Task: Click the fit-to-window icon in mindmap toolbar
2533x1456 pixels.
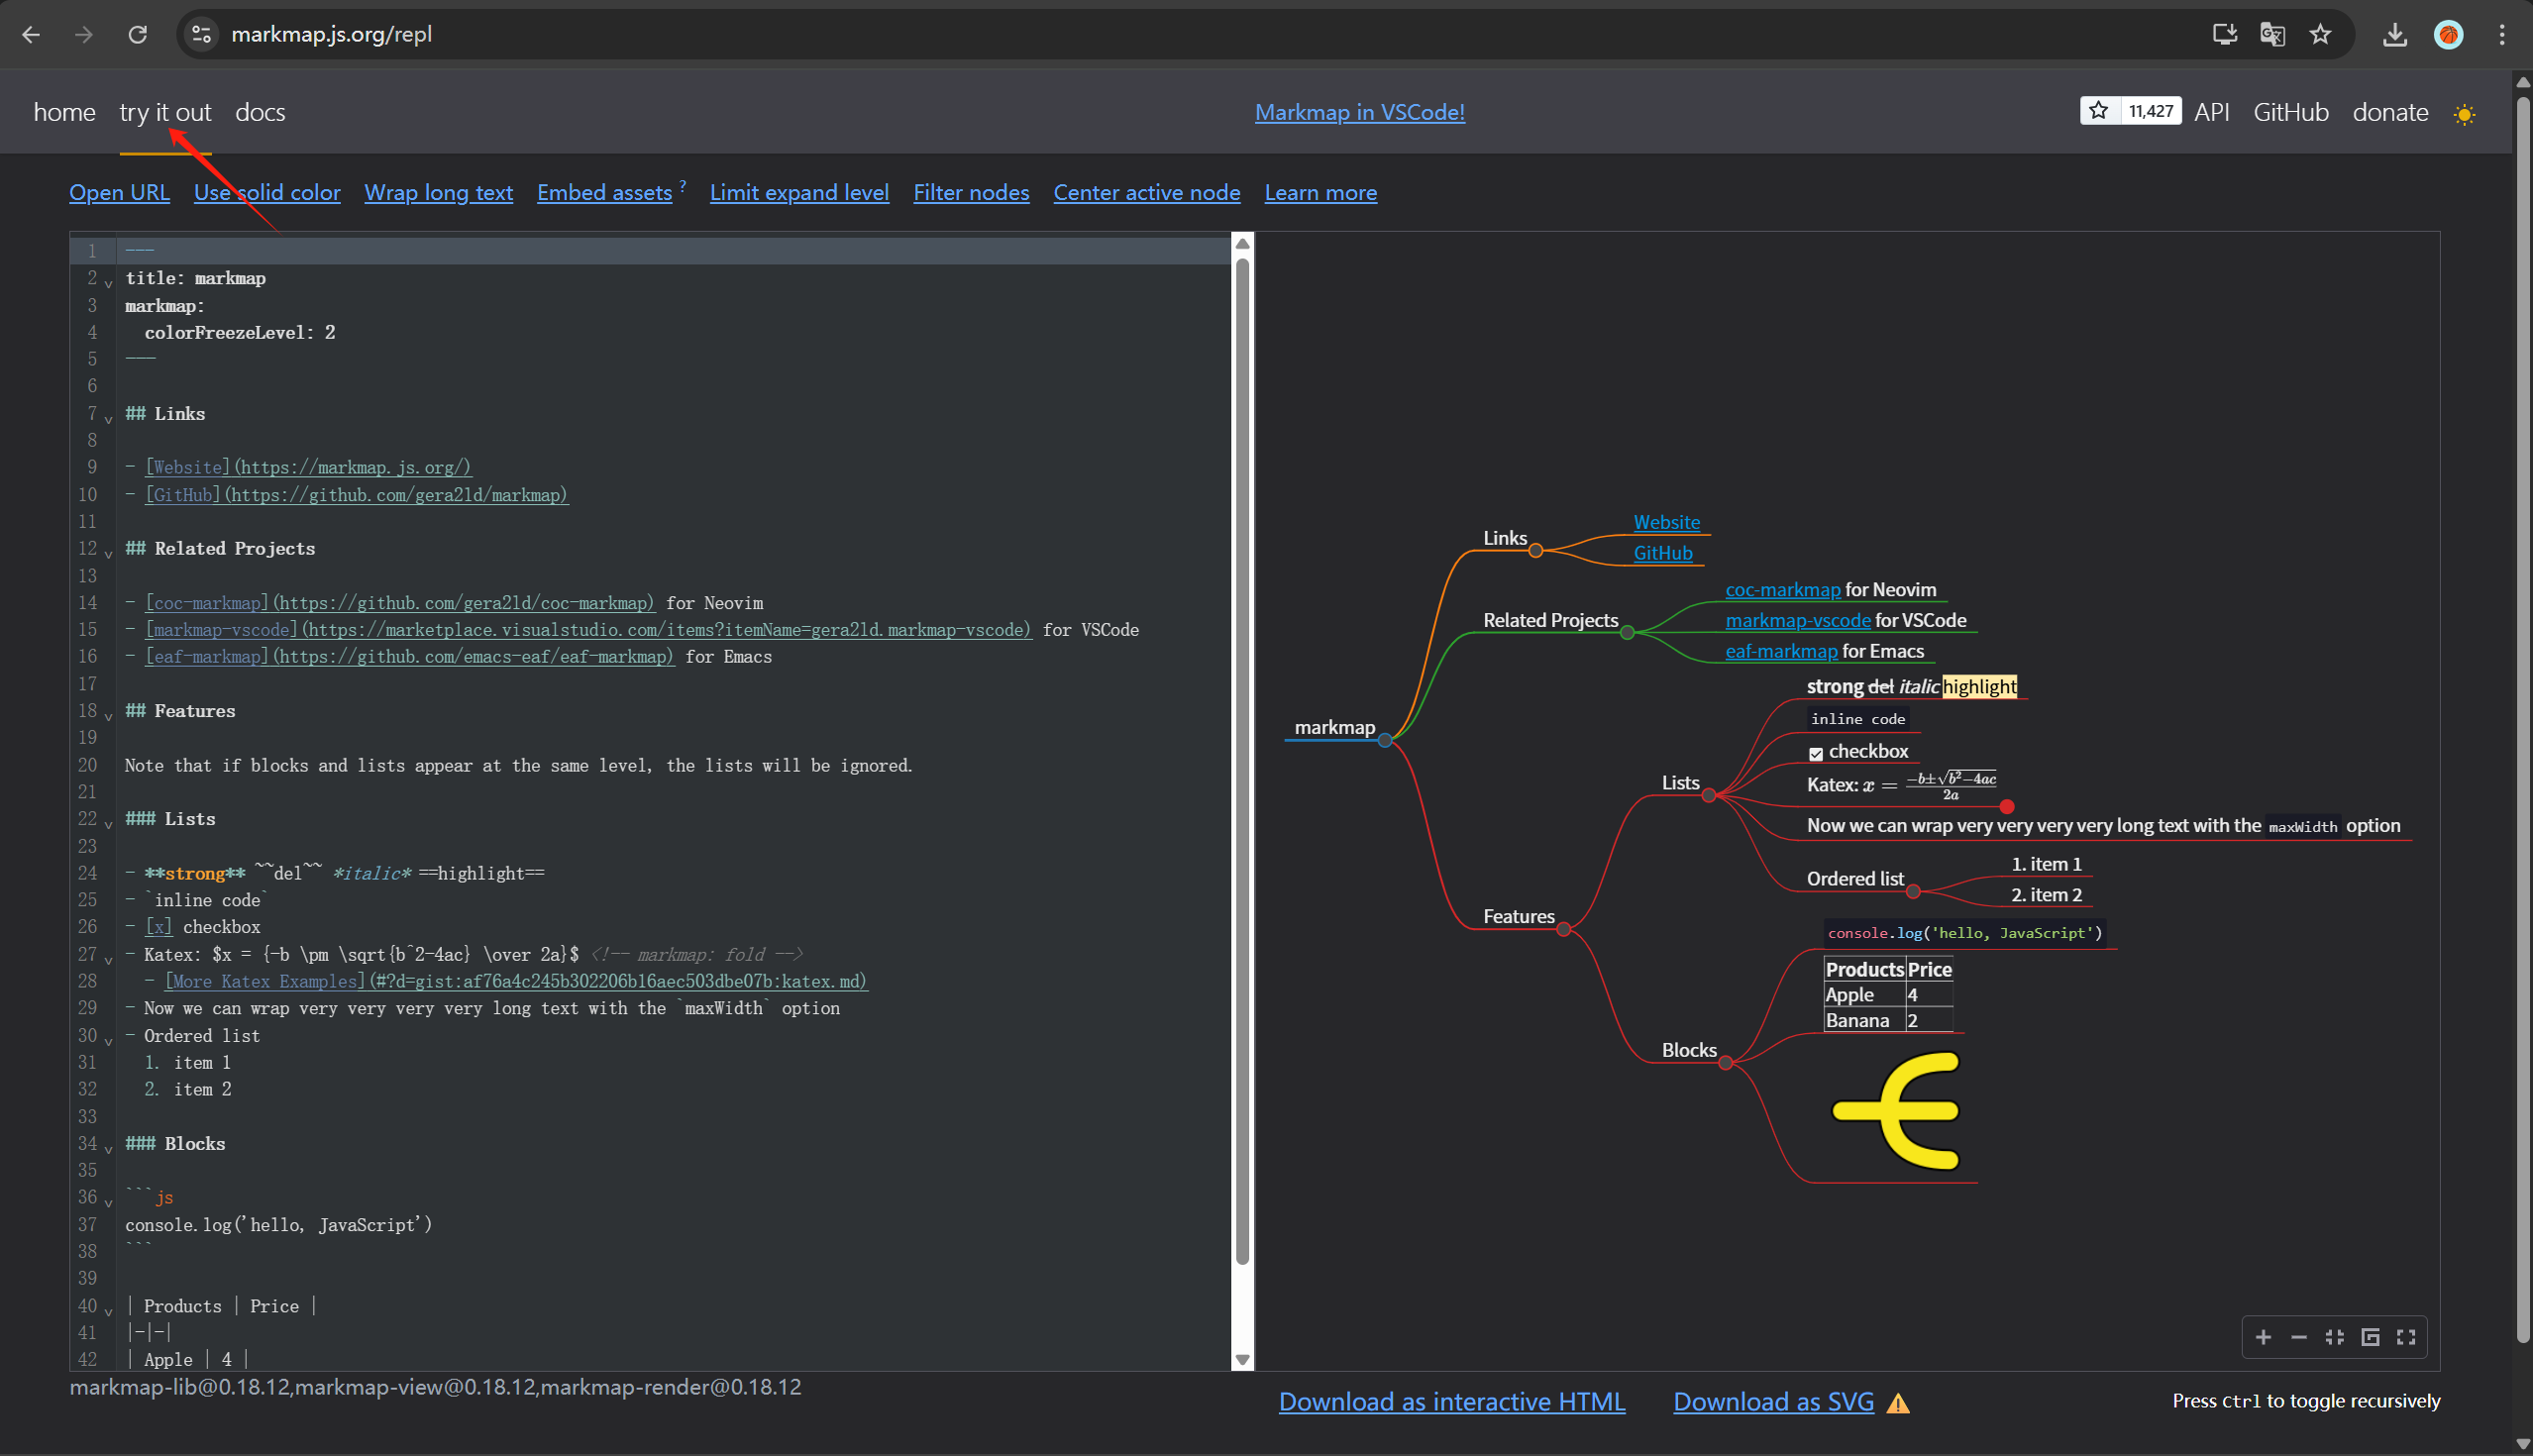Action: (2335, 1337)
